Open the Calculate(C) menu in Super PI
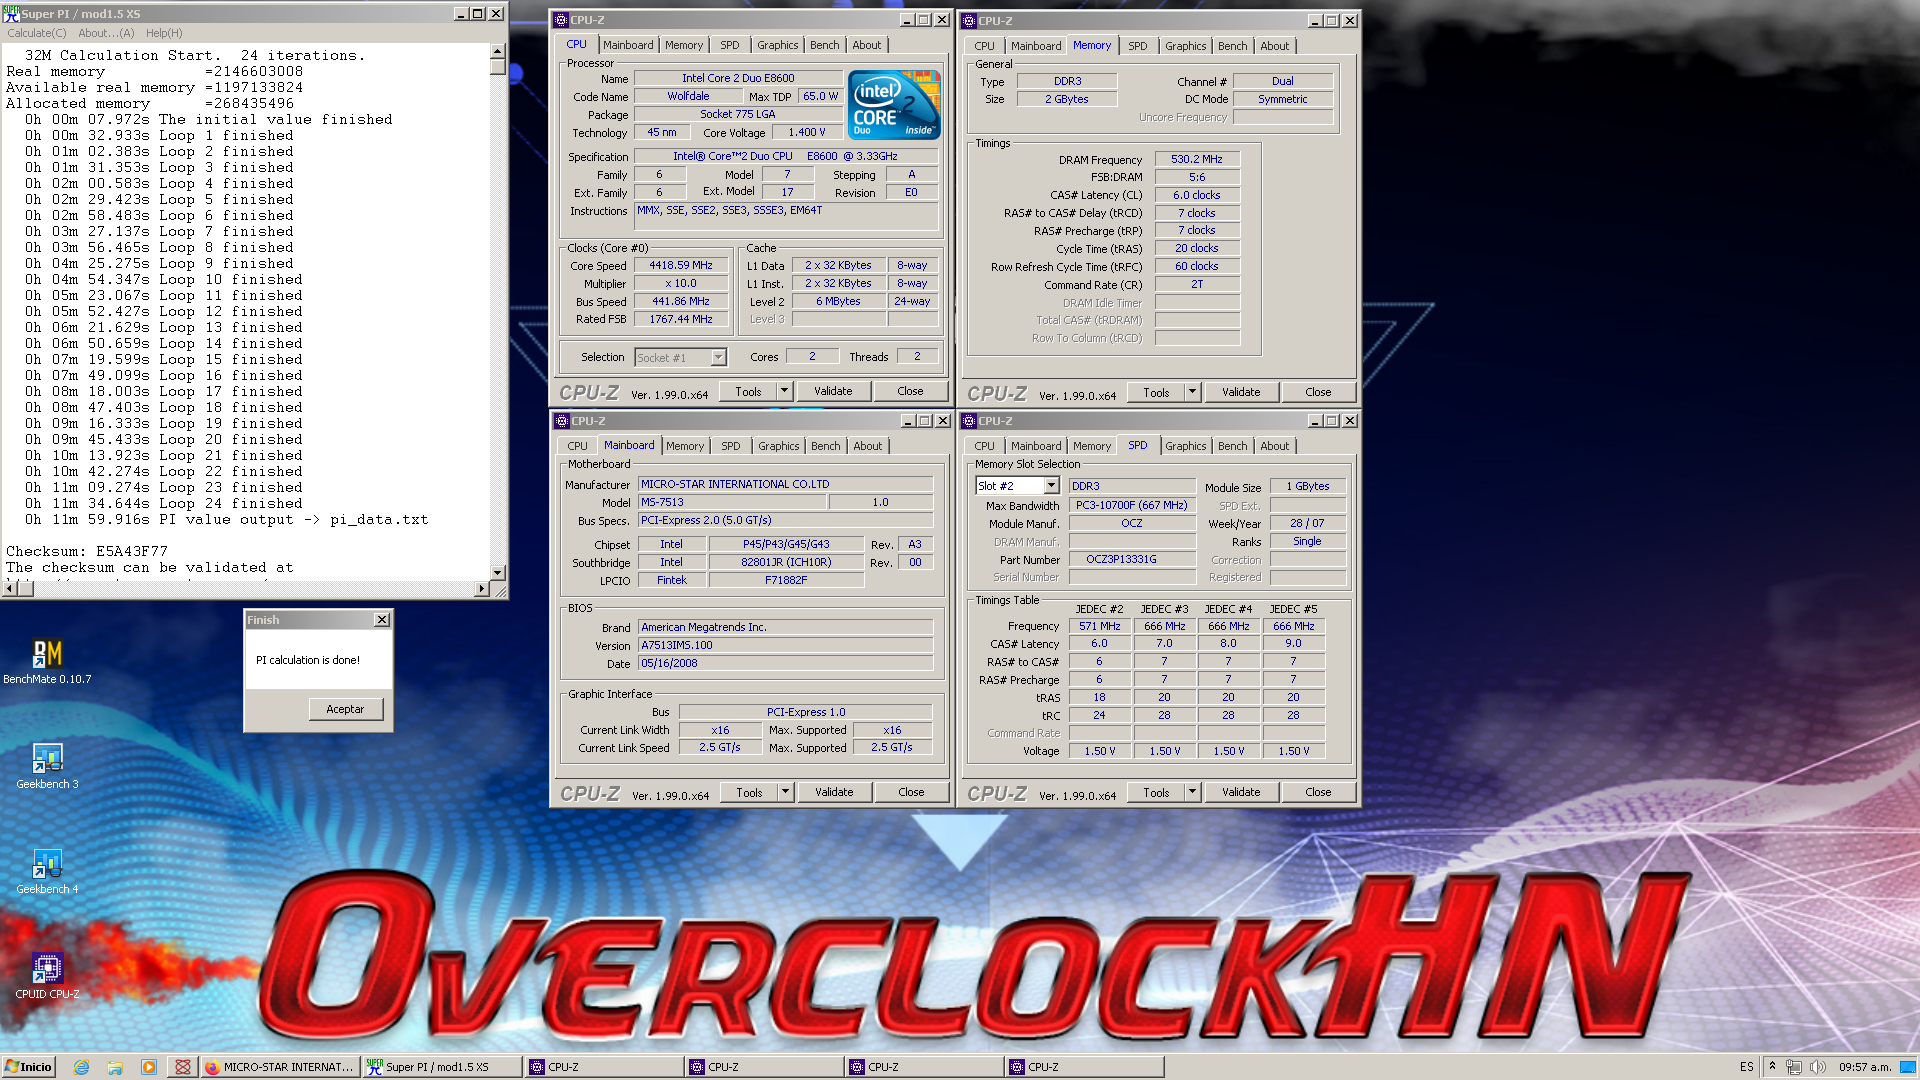1920x1080 pixels. pyautogui.click(x=37, y=33)
